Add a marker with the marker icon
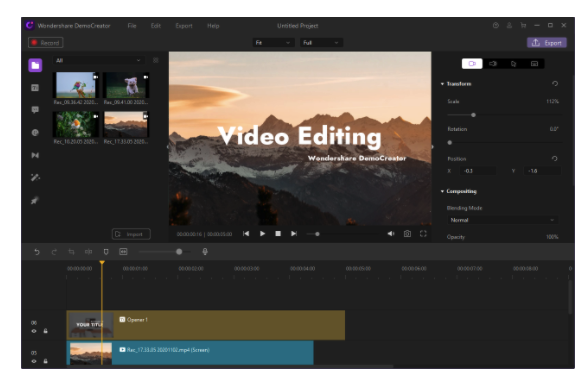Image resolution: width=585 pixels, height=390 pixels. (106, 252)
